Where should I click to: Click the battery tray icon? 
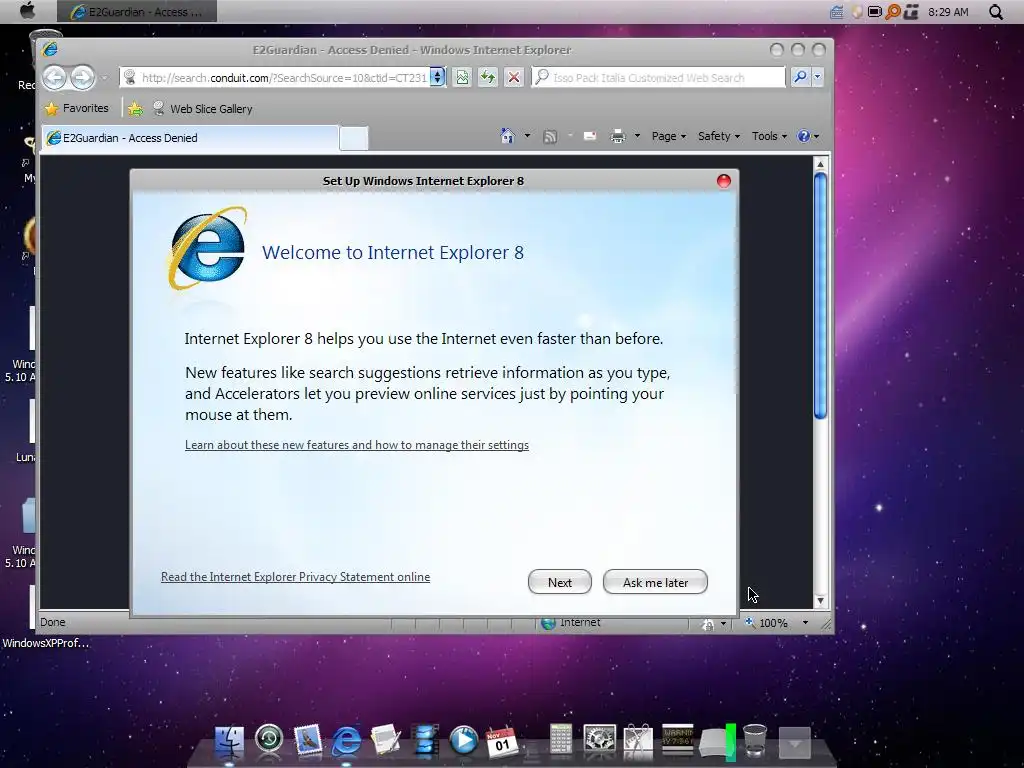(x=874, y=12)
